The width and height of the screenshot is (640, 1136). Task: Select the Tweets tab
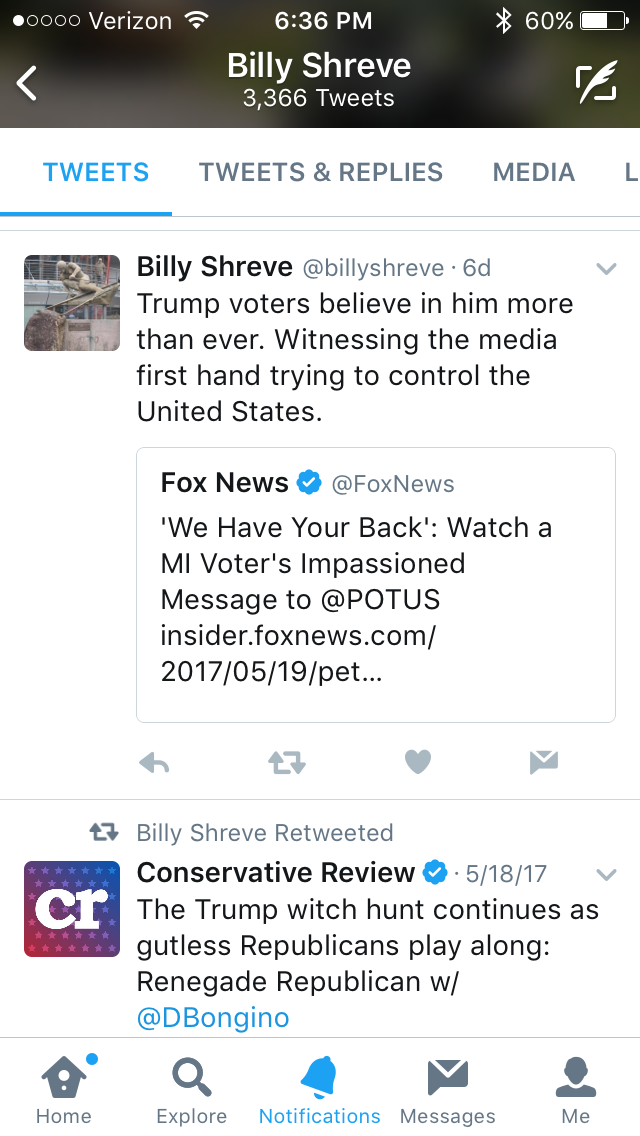(x=95, y=172)
